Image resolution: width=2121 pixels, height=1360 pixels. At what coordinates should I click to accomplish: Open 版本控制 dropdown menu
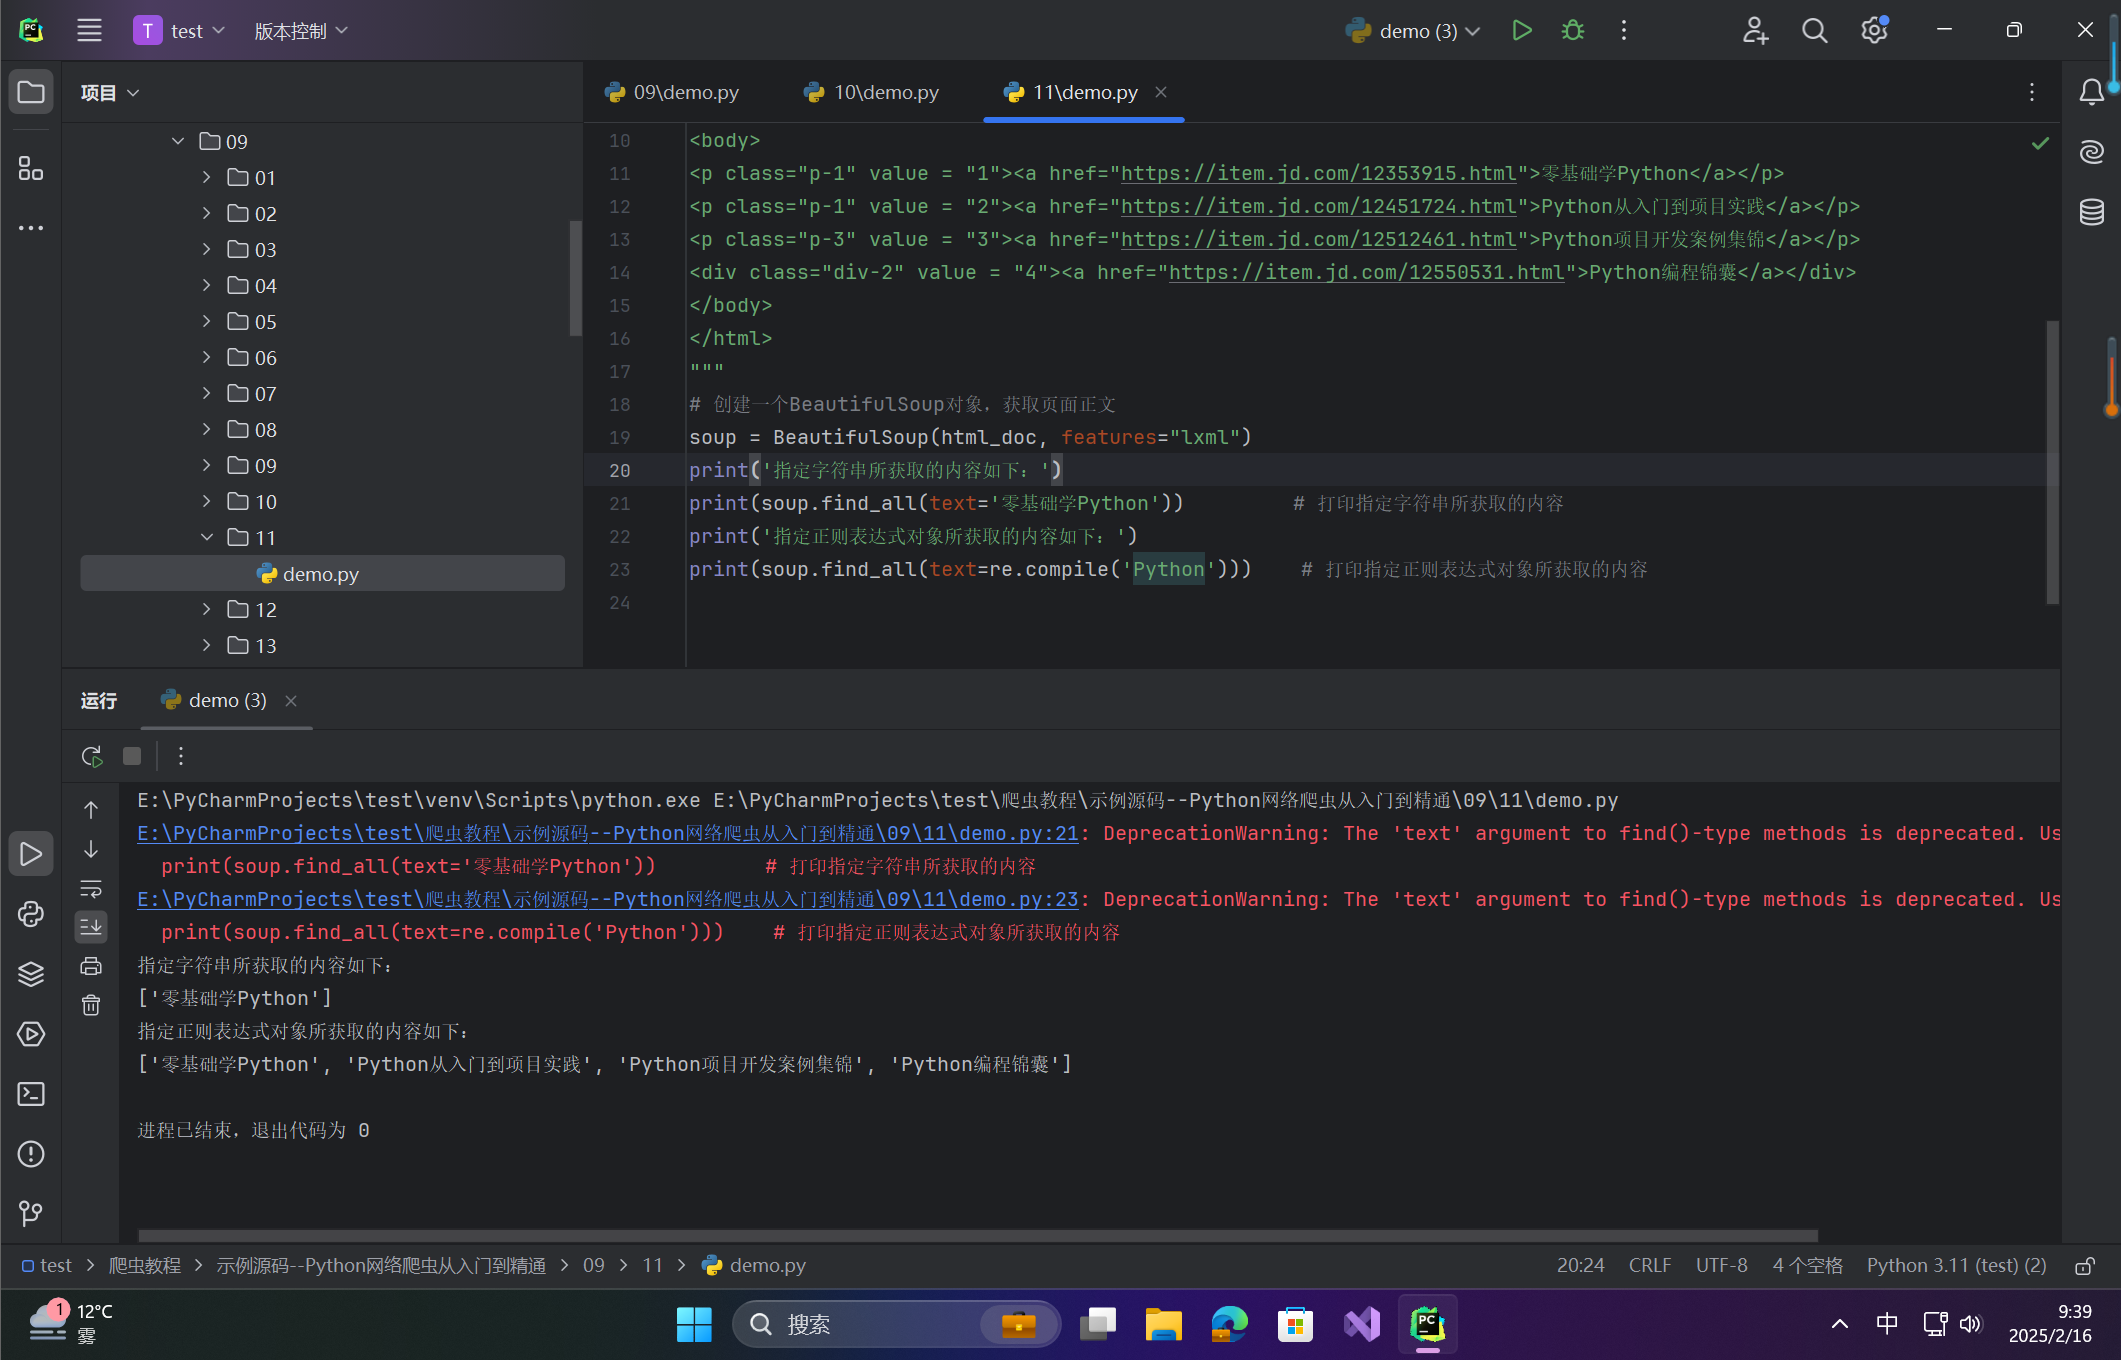(301, 31)
